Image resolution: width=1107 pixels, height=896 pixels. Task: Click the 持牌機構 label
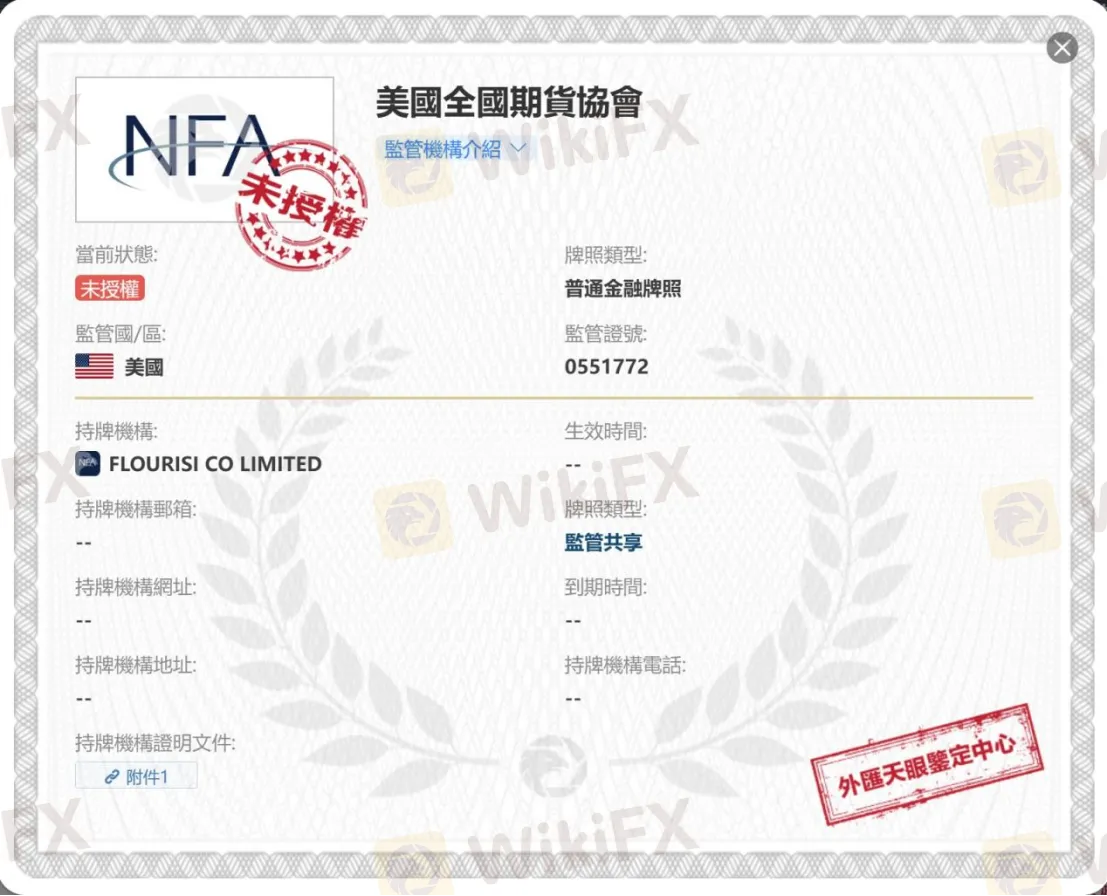point(116,431)
